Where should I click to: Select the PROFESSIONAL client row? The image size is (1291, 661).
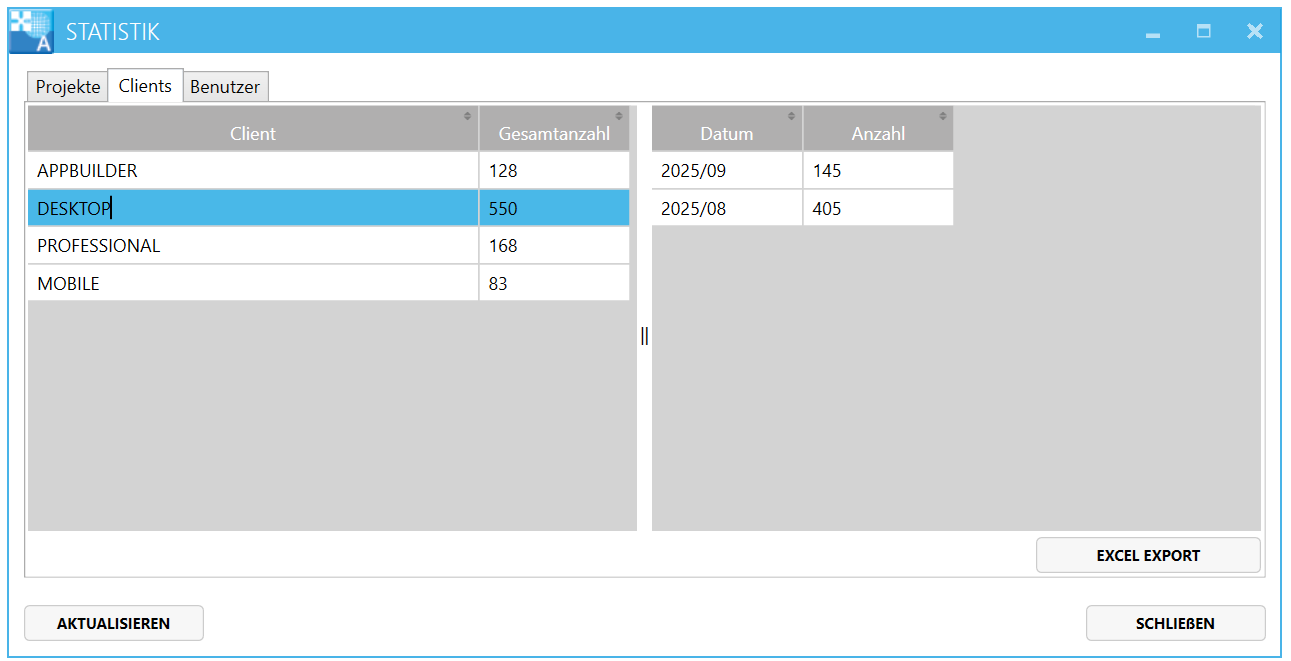(252, 246)
